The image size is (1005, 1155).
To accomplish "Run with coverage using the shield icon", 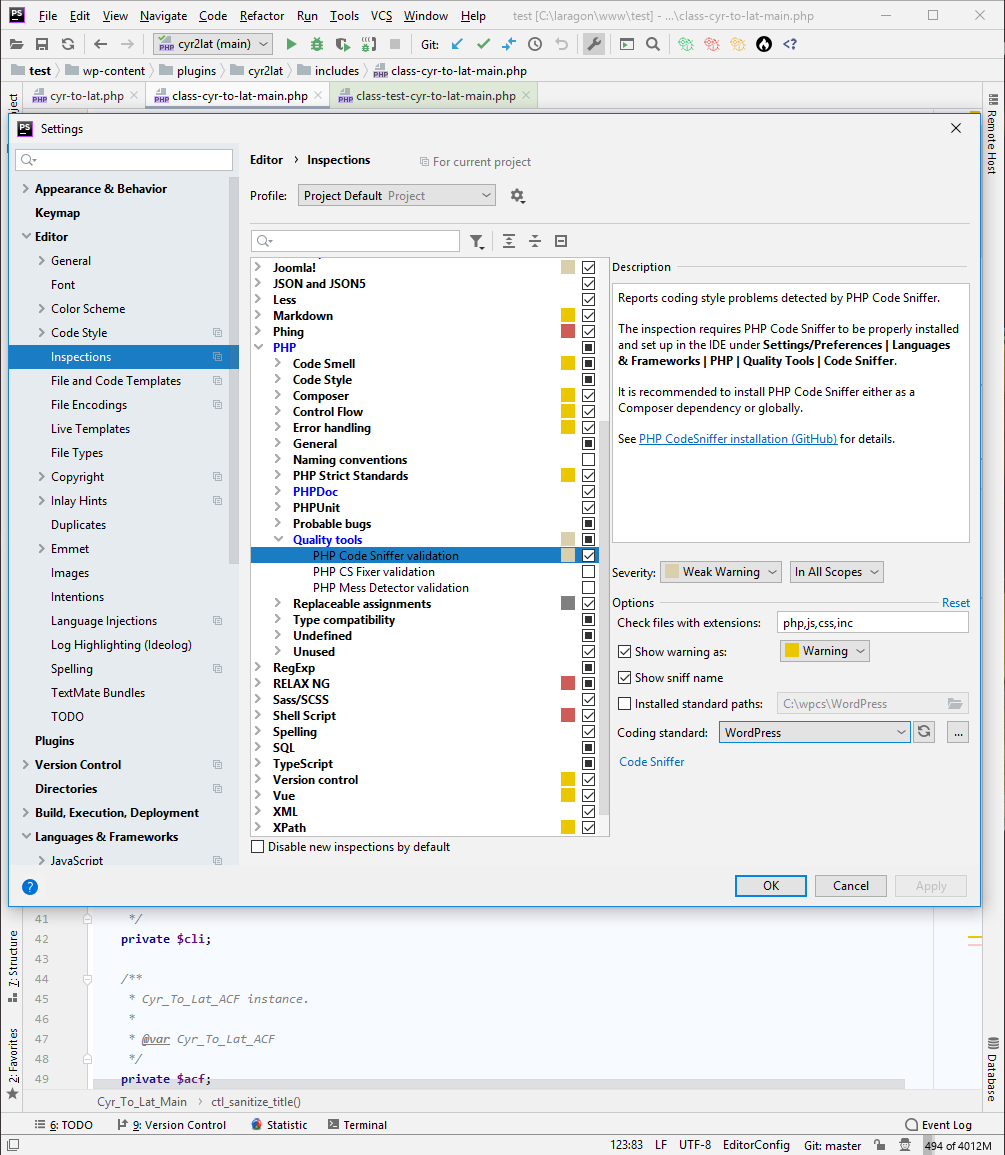I will (x=343, y=44).
